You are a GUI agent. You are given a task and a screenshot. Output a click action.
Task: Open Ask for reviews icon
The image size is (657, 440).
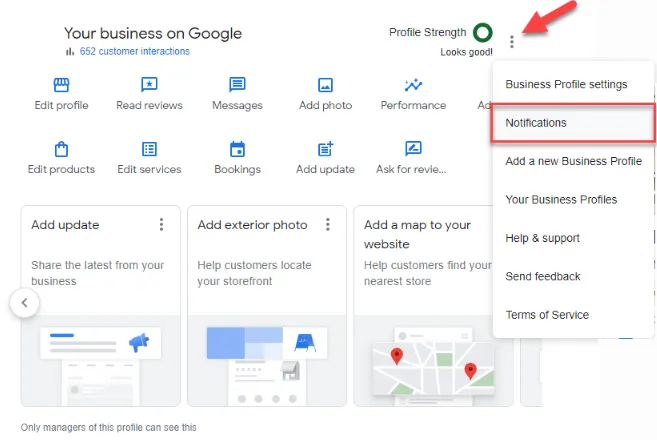coord(413,149)
